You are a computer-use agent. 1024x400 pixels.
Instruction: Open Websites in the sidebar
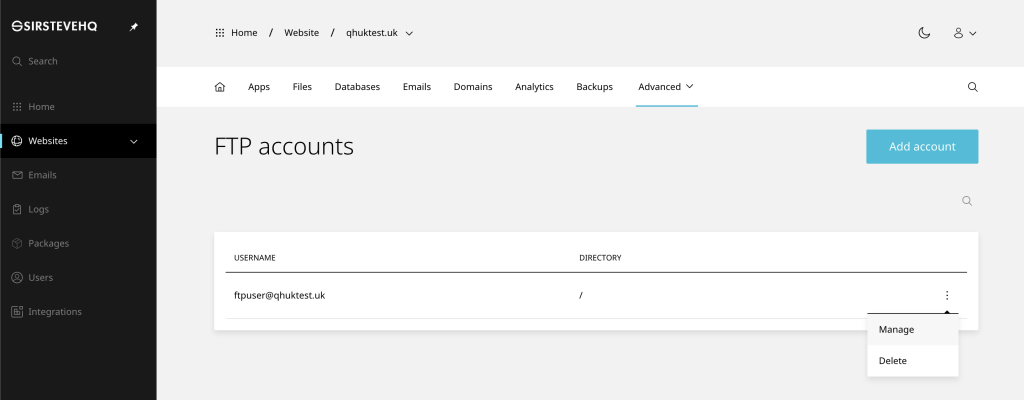click(x=78, y=141)
